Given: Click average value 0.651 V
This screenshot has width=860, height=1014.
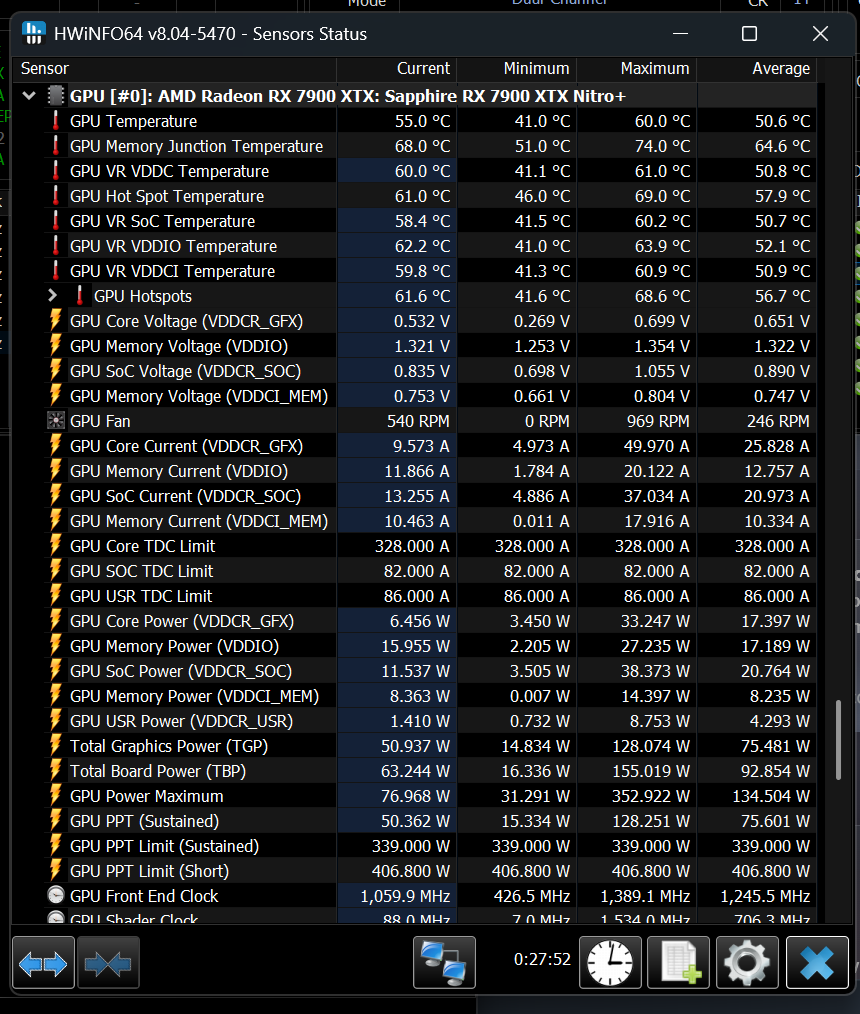Looking at the screenshot, I should click(x=782, y=321).
